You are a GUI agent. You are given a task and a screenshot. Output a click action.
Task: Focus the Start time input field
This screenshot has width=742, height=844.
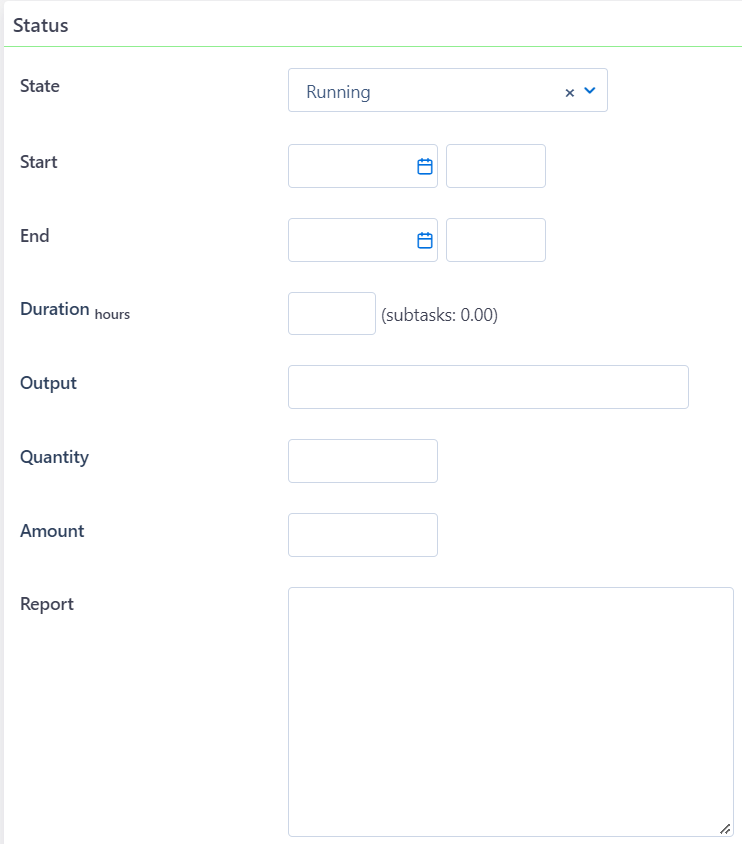click(x=495, y=165)
